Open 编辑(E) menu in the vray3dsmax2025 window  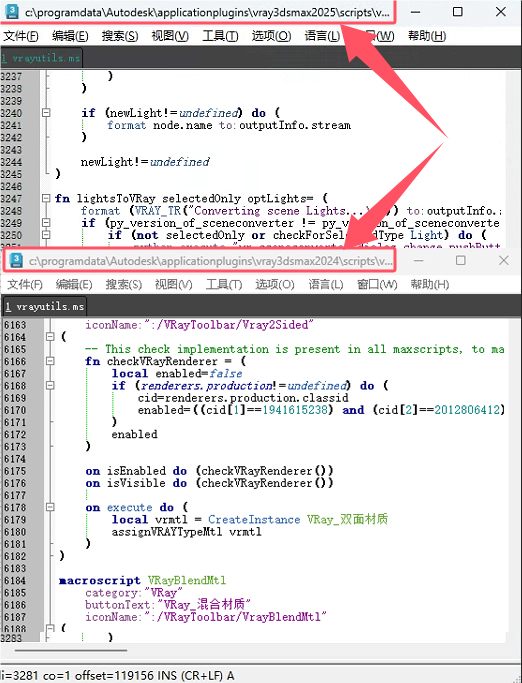(70, 36)
